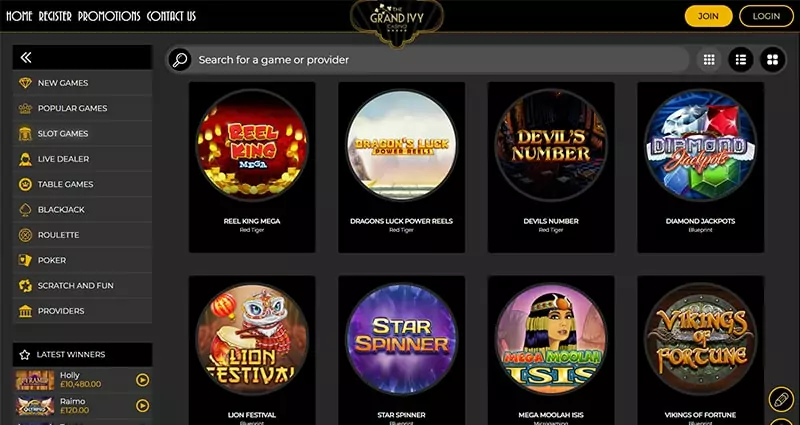Image resolution: width=800 pixels, height=425 pixels.
Task: Switch to small grid view icon
Action: tap(709, 60)
